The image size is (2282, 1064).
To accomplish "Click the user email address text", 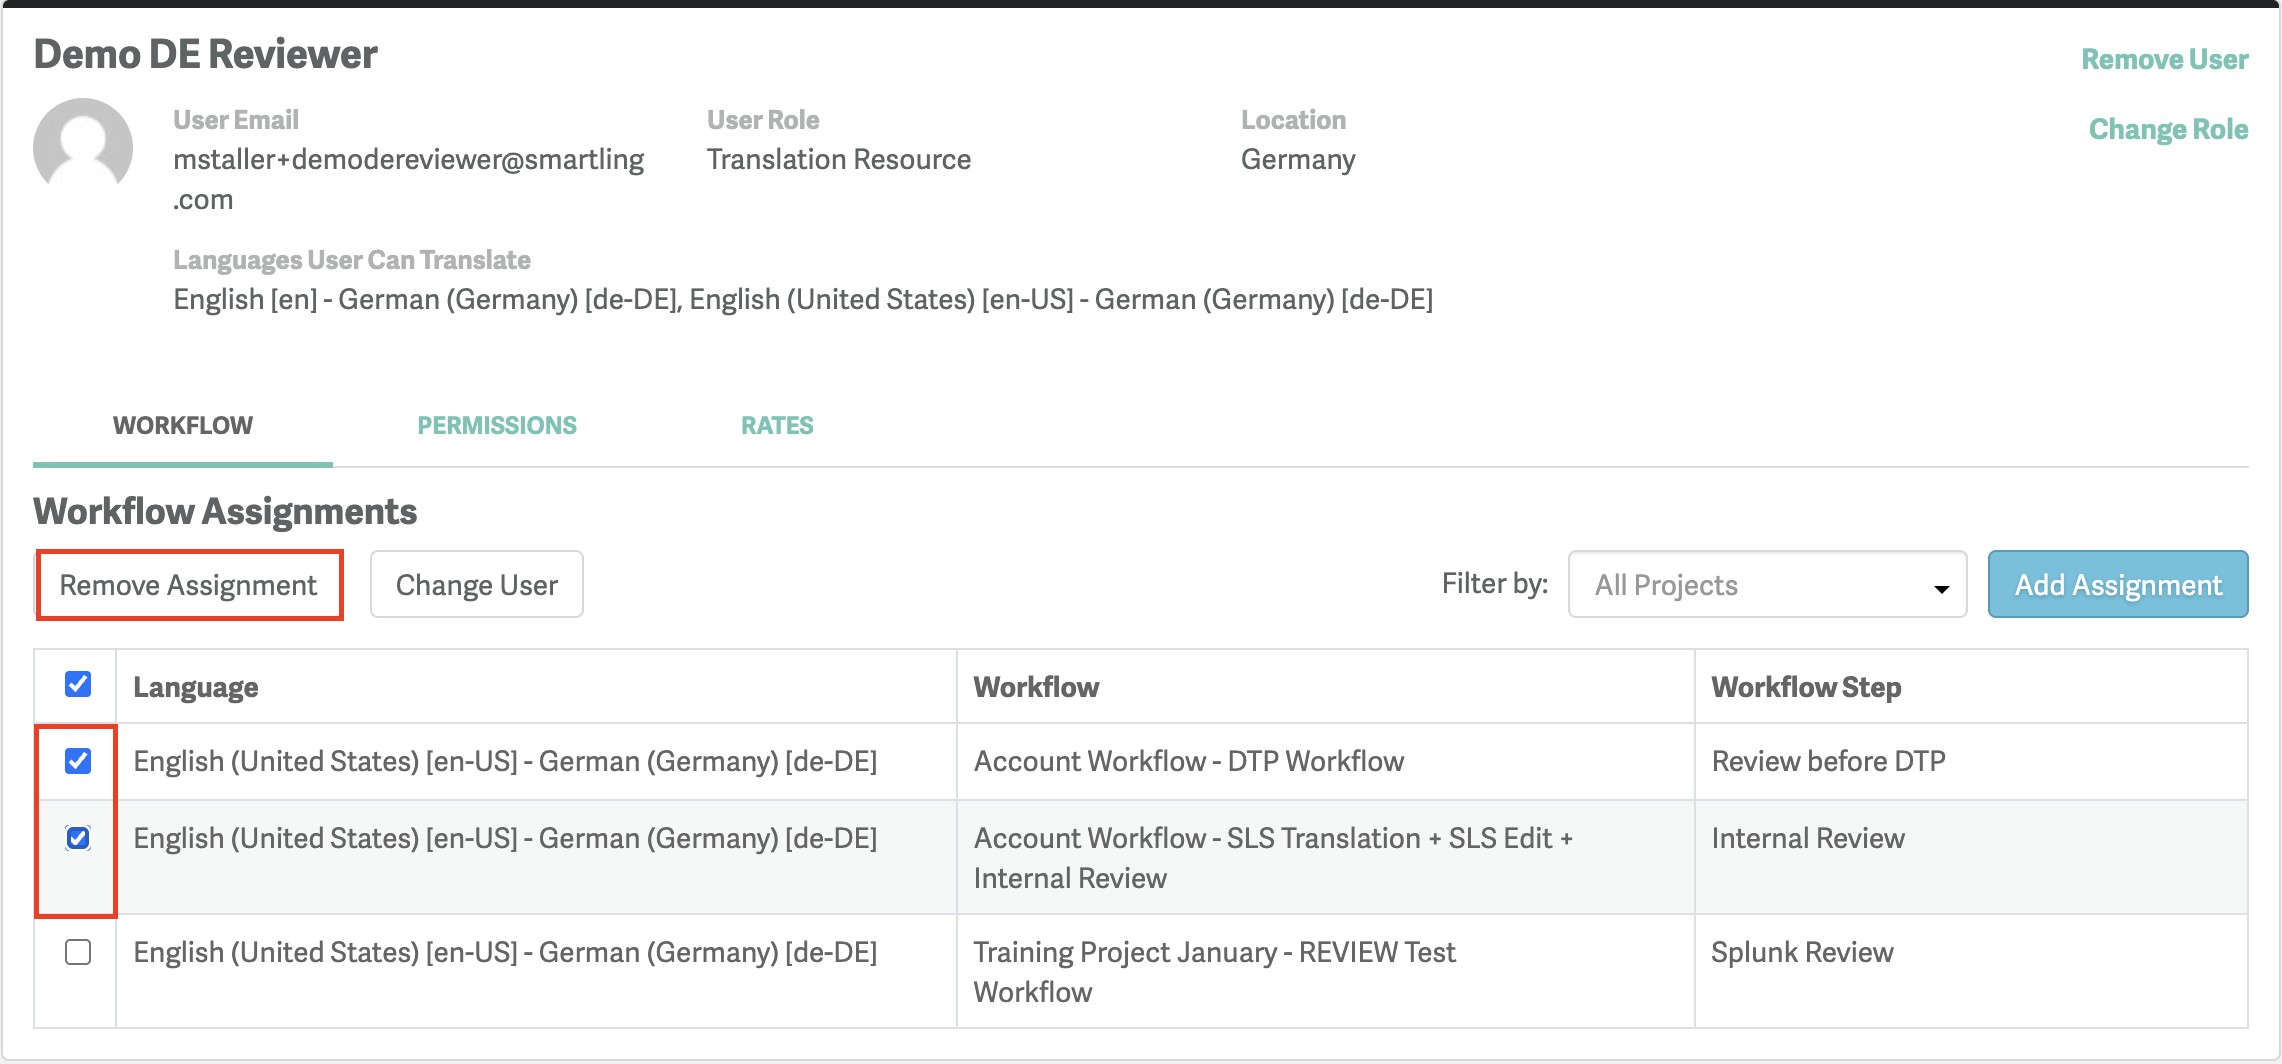I will (x=408, y=160).
